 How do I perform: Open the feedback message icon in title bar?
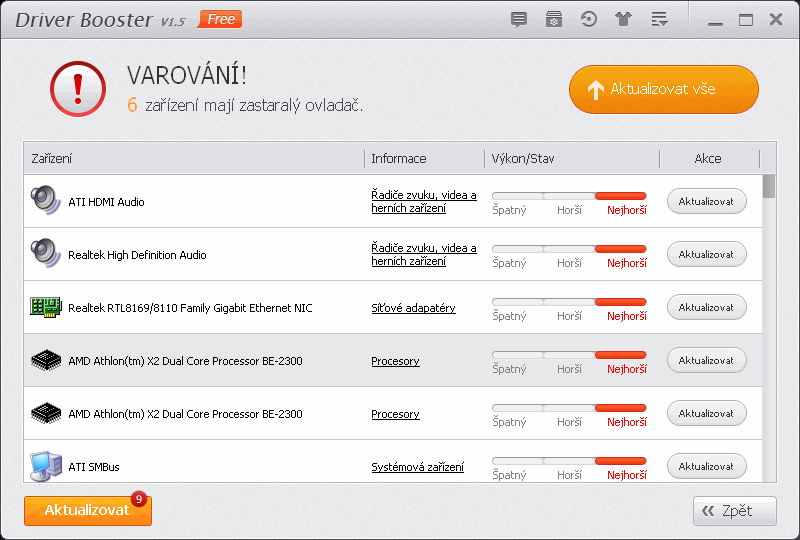(x=519, y=20)
